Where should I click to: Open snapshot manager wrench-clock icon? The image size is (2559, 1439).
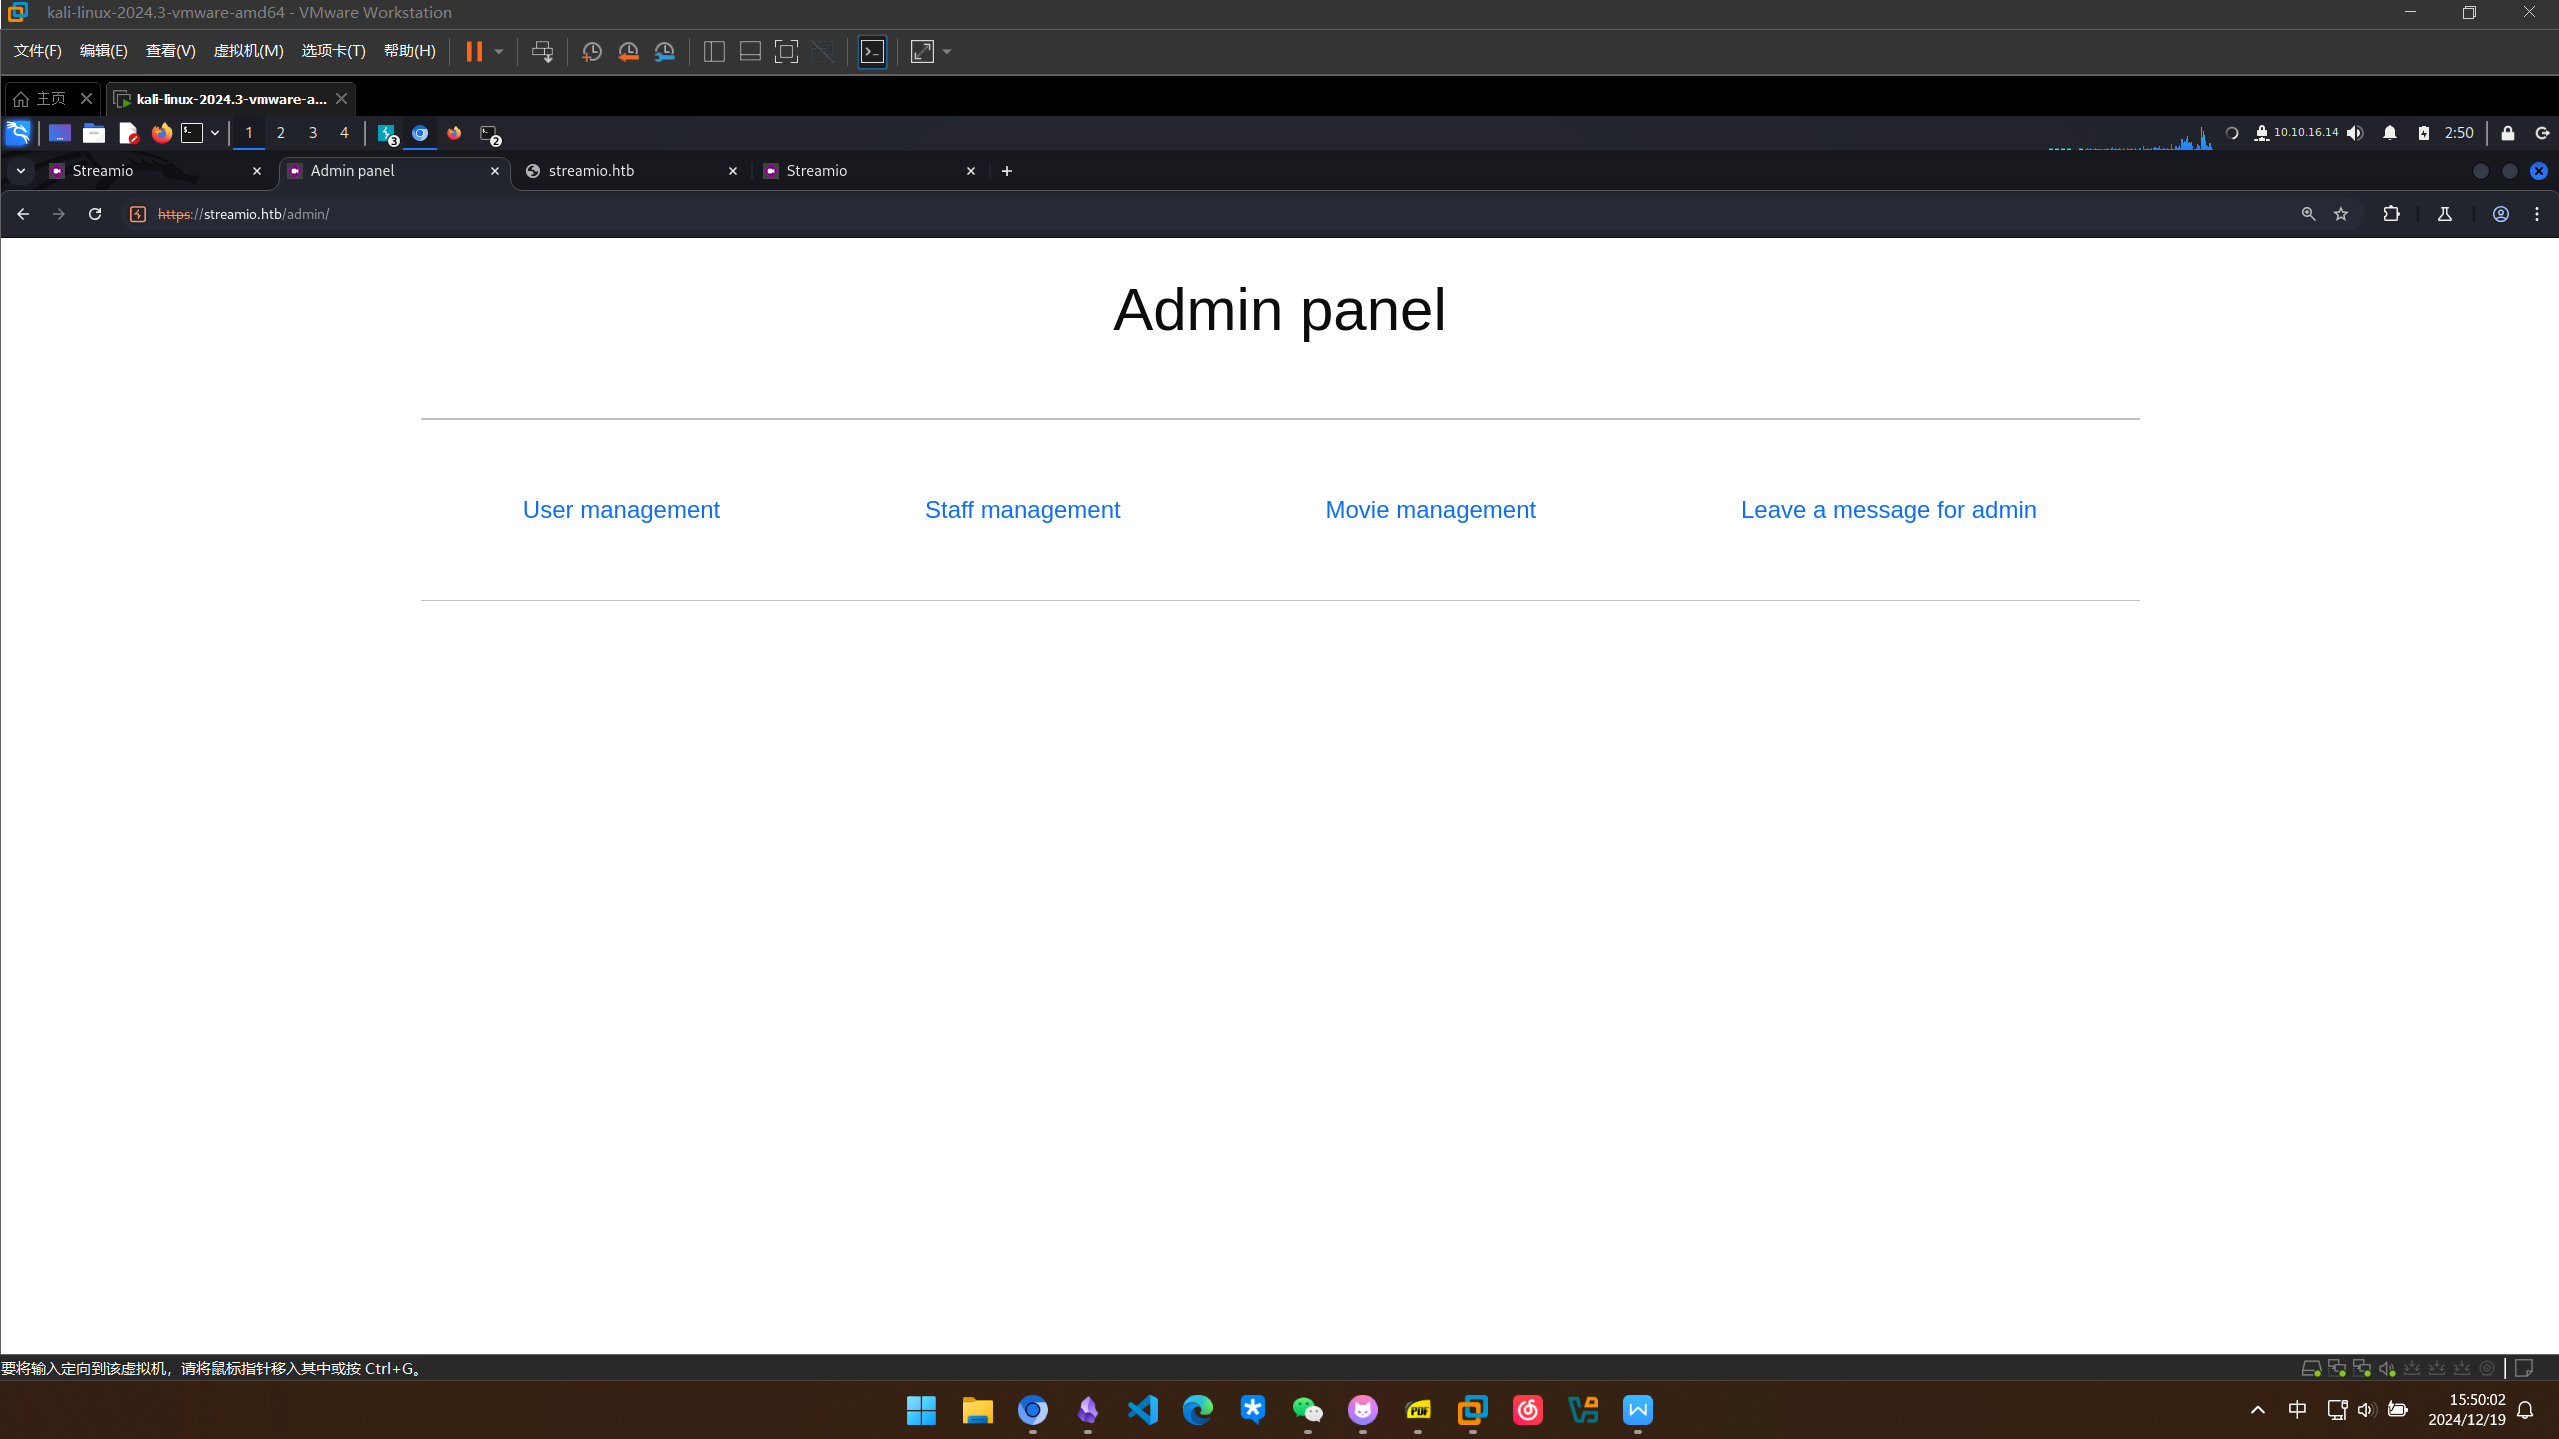pos(664,52)
